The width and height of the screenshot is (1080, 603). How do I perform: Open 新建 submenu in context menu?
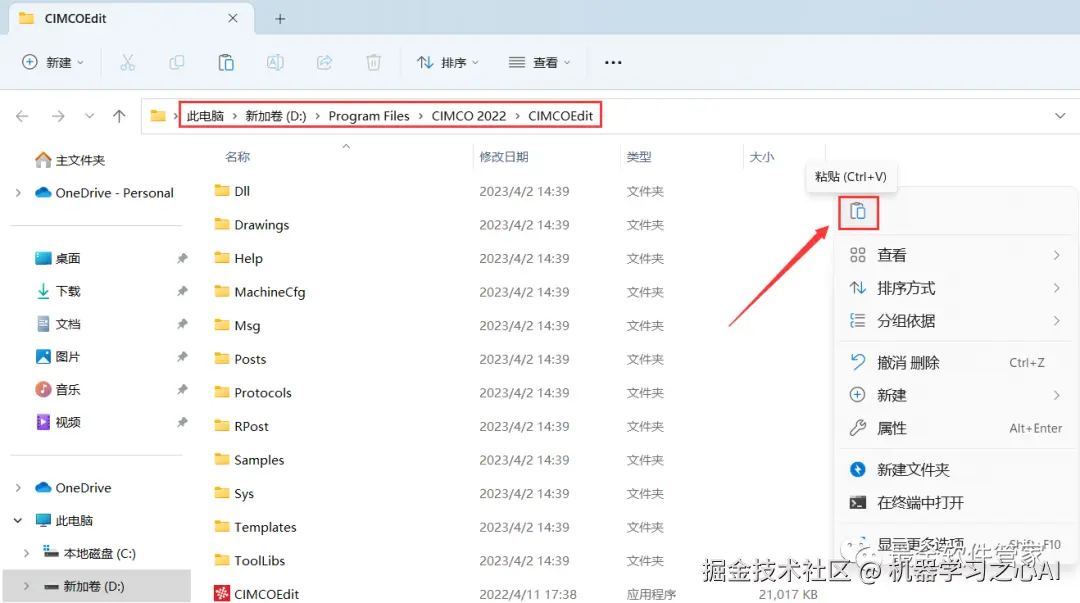pos(955,395)
